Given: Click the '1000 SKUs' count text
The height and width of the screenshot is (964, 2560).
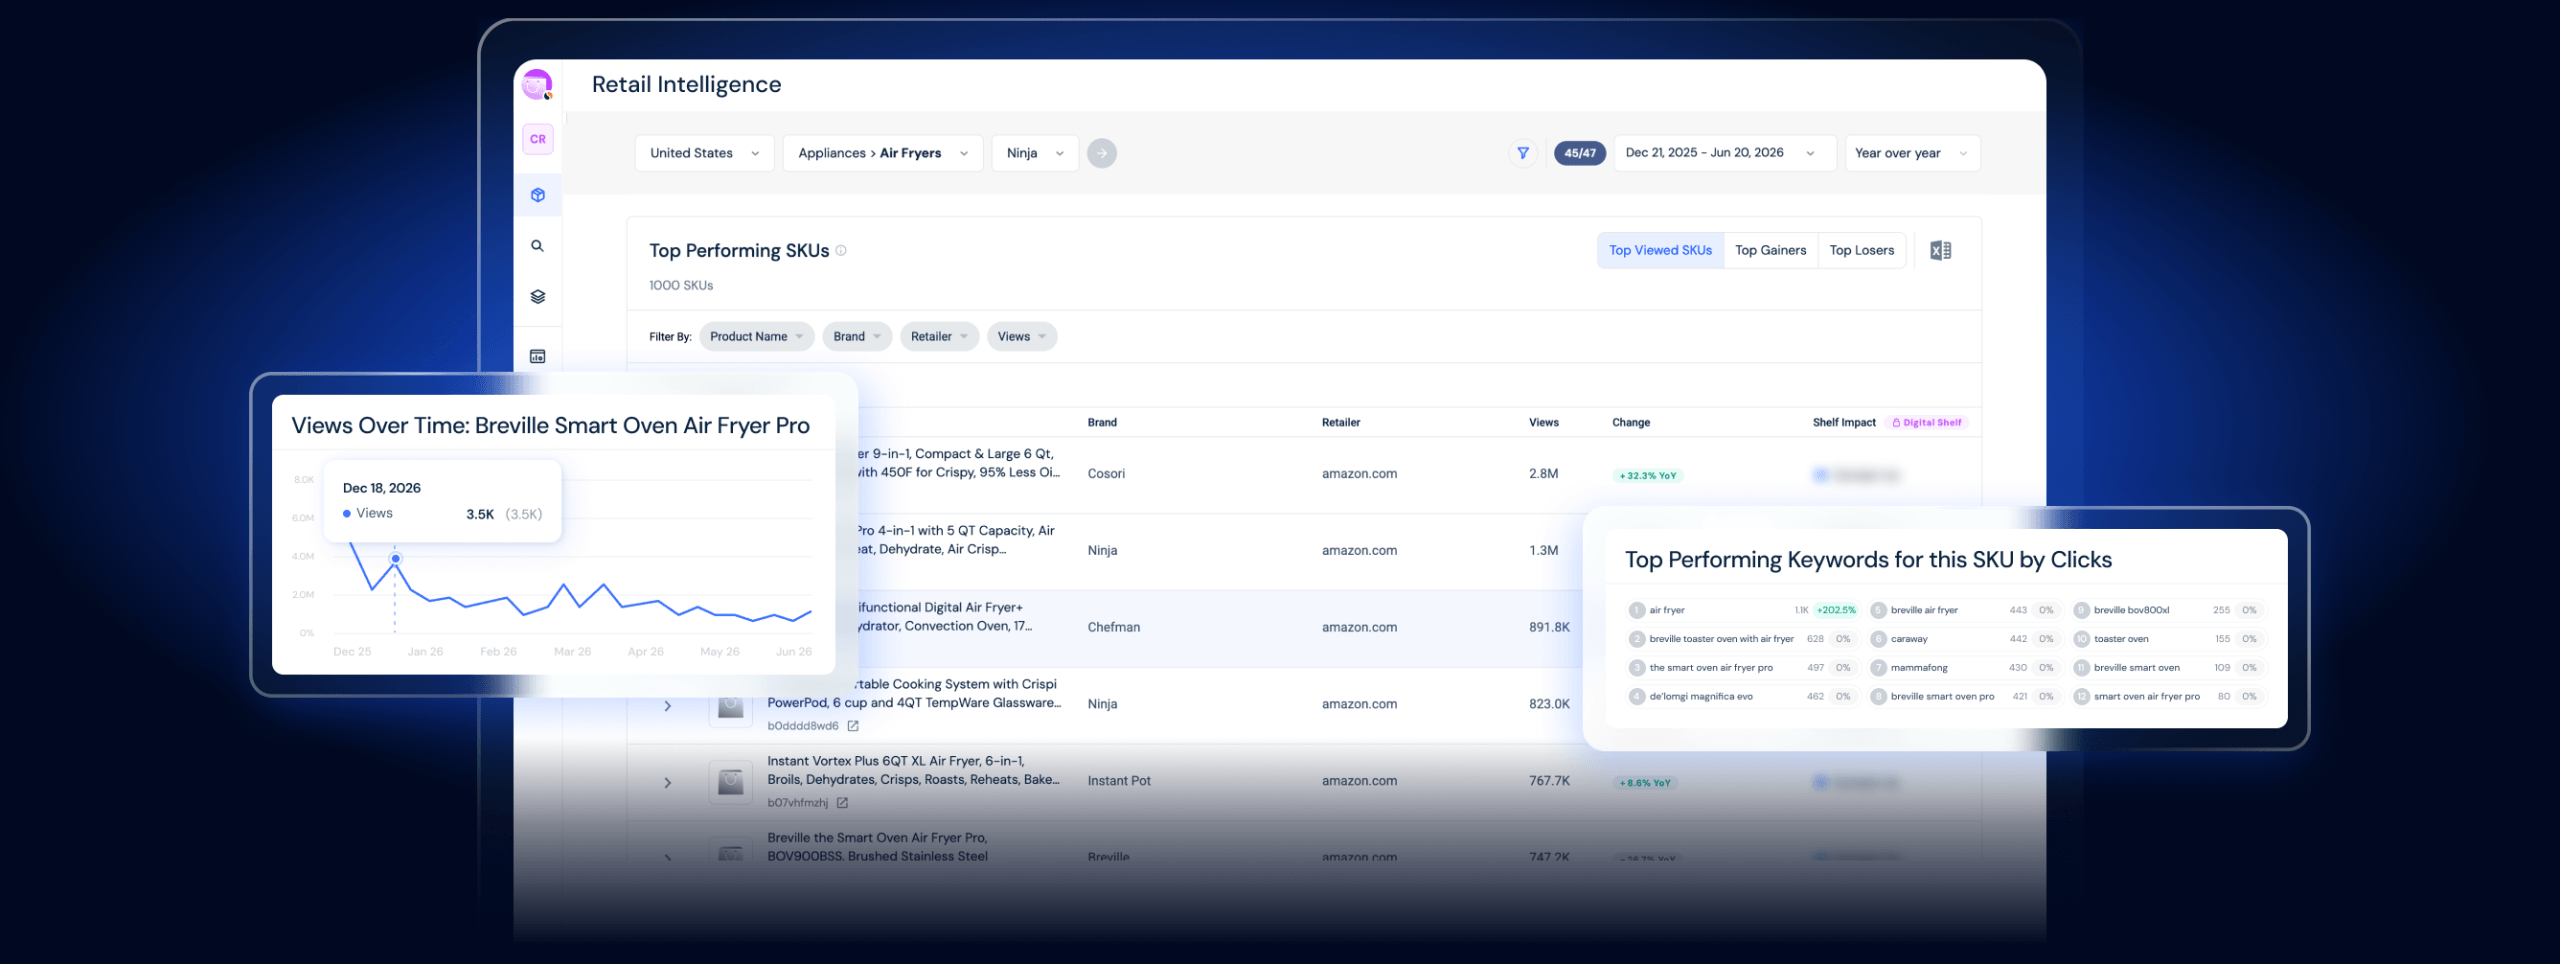Looking at the screenshot, I should 681,286.
